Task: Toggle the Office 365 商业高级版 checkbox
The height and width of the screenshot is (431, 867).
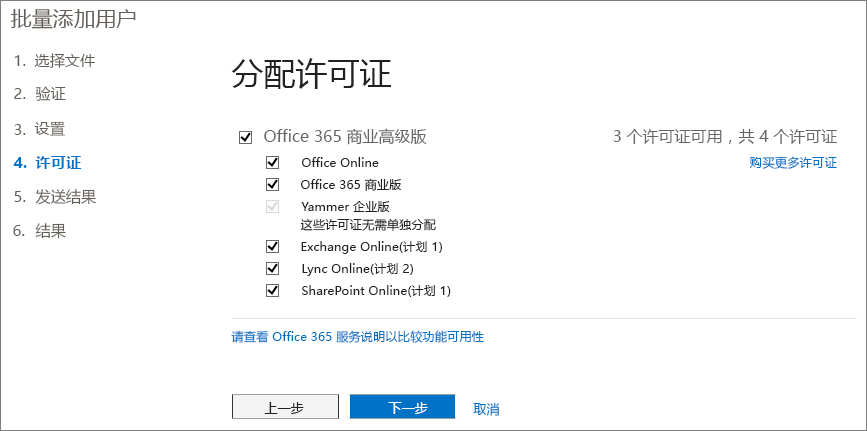Action: [x=246, y=137]
